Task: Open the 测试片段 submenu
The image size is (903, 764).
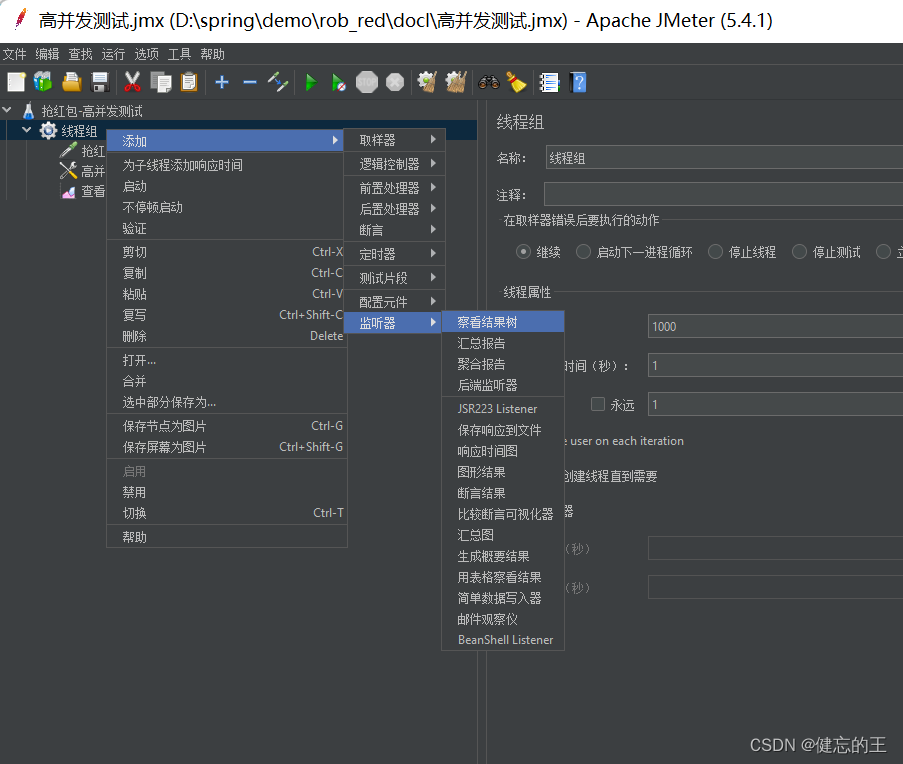Action: tap(394, 278)
